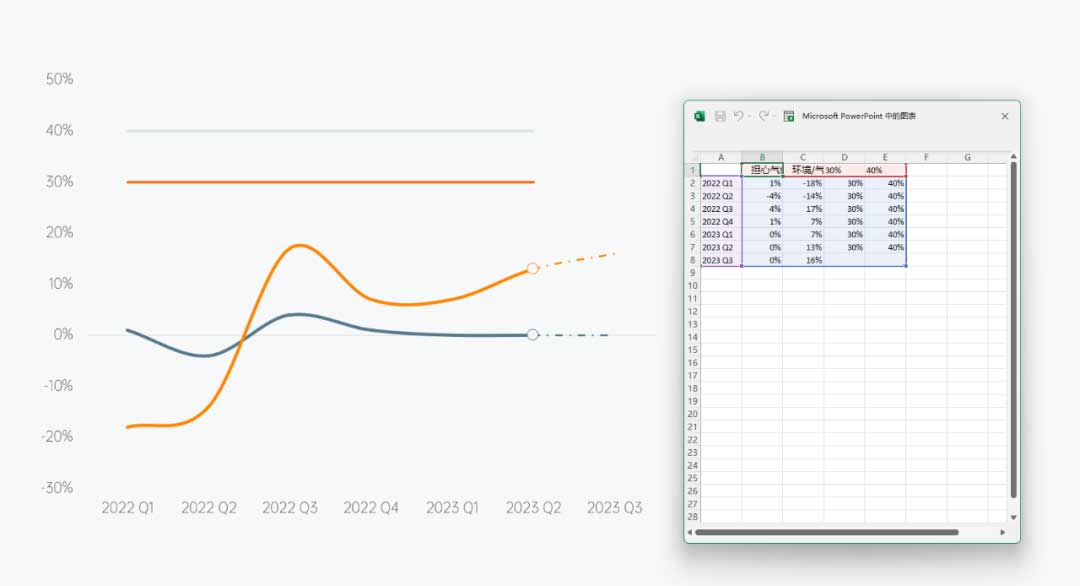Click the vertical scrollbar up arrow
This screenshot has width=1080, height=586.
[x=1013, y=157]
